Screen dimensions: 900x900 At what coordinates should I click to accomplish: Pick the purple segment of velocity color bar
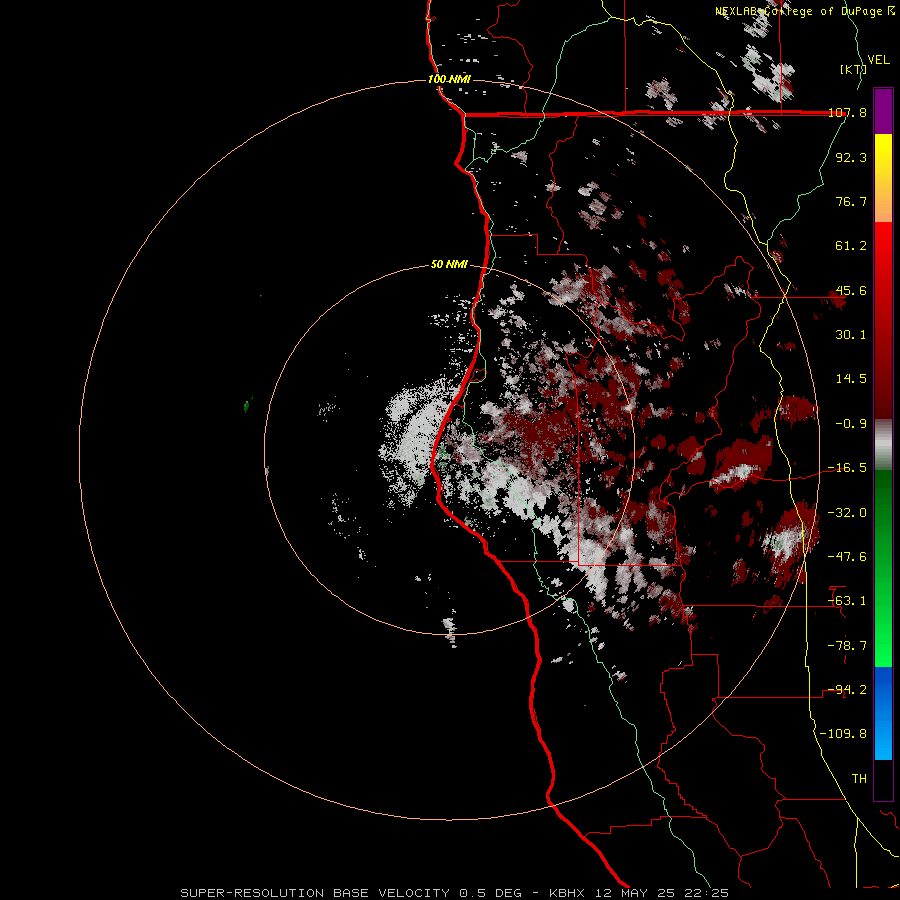click(883, 111)
